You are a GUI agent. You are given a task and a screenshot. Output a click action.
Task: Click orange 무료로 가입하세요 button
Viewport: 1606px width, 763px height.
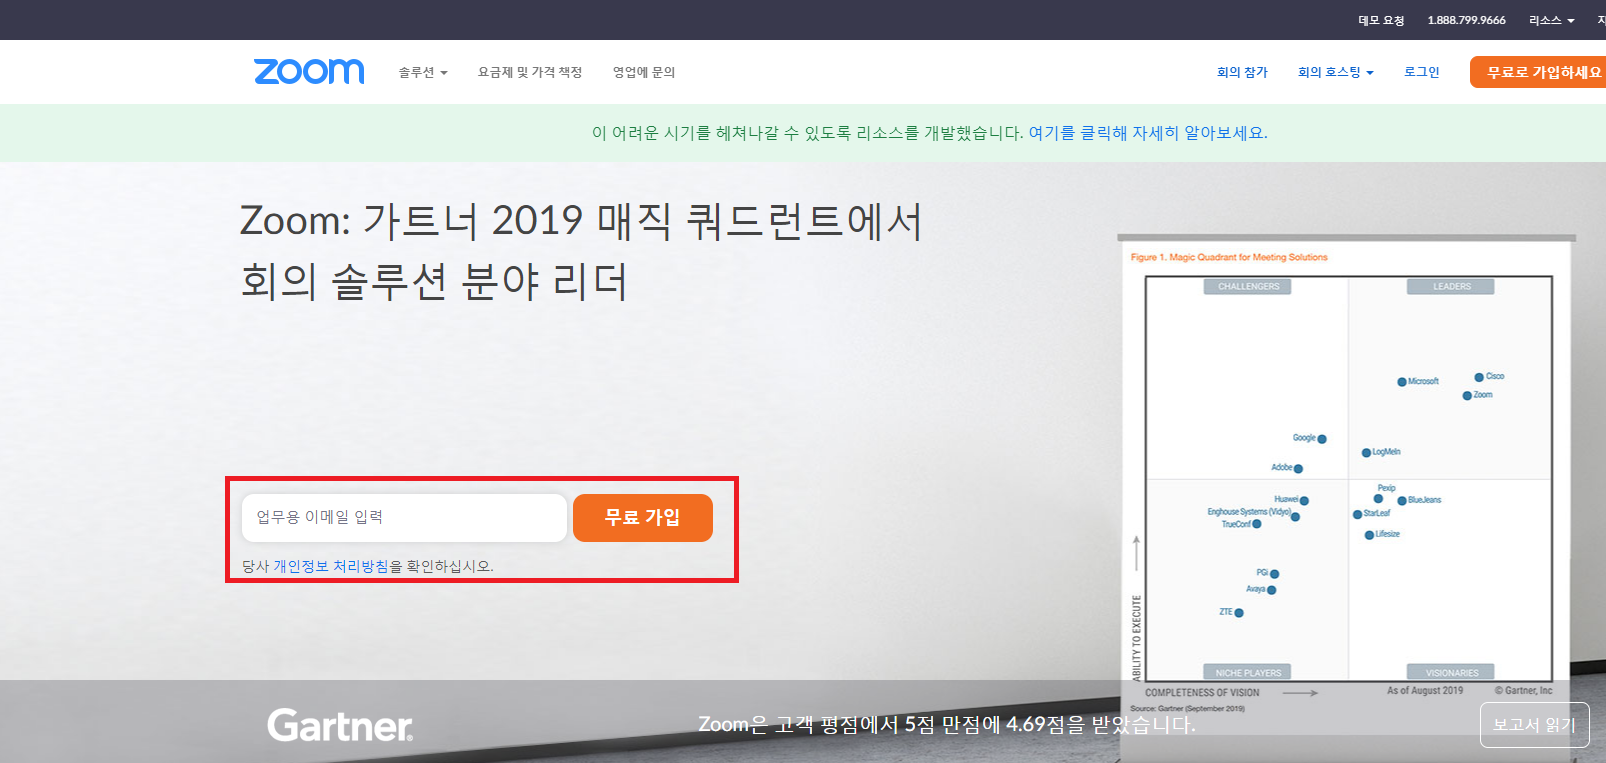pos(1538,72)
